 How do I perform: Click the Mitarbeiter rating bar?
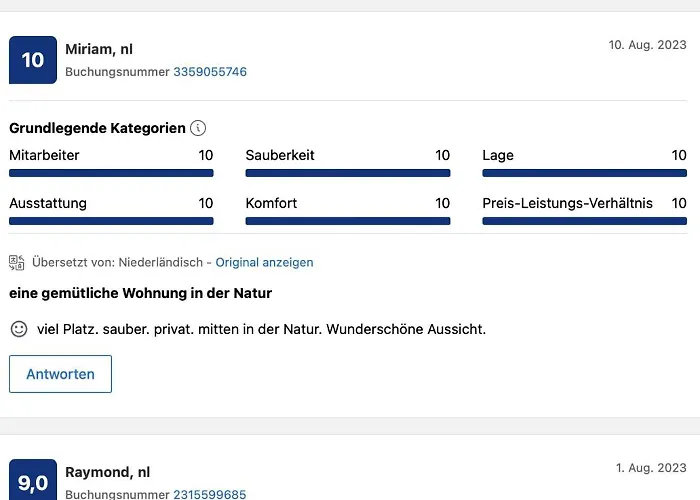(111, 173)
